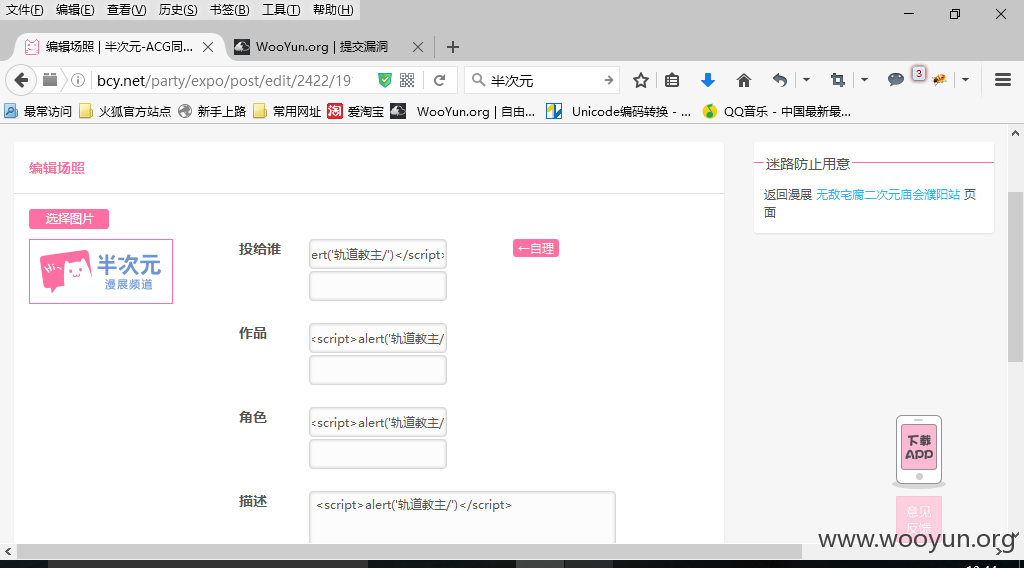Click the vertical scrollbar thumb

coord(1015,277)
